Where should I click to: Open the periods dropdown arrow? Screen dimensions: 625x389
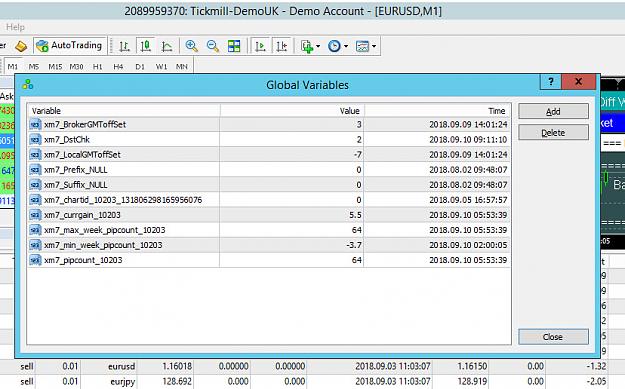346,46
